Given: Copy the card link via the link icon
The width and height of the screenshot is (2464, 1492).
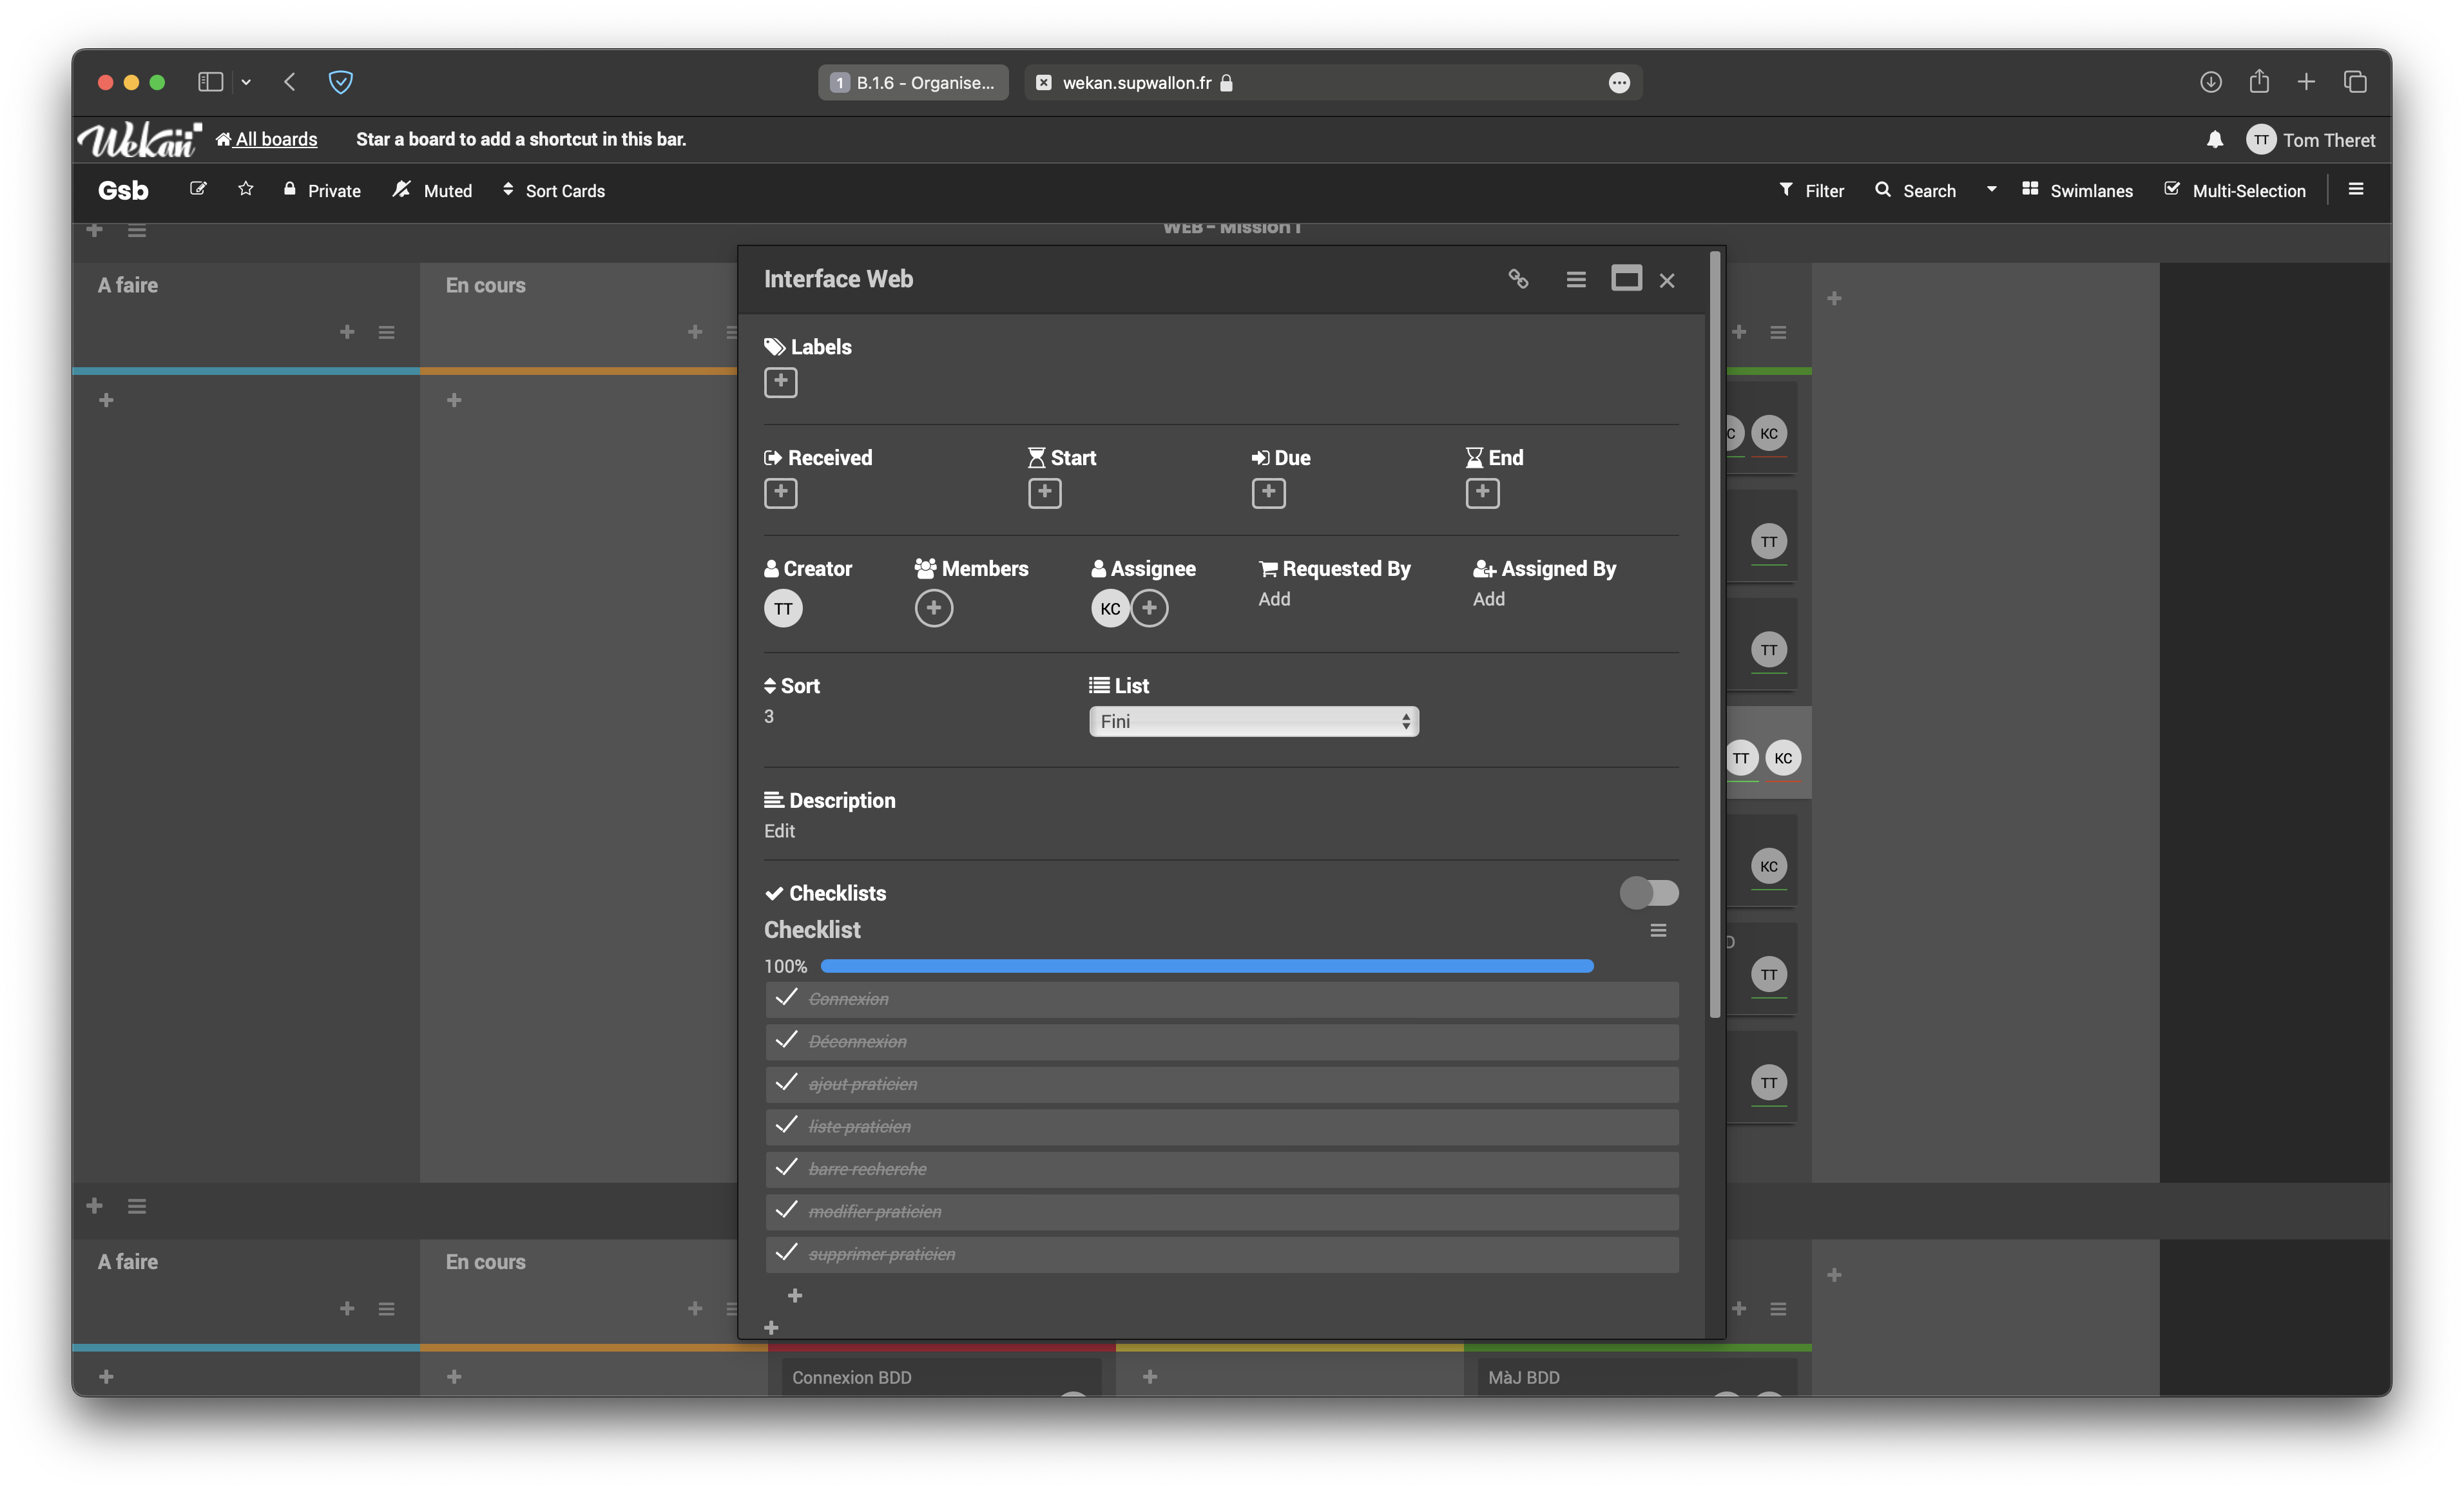Looking at the screenshot, I should 1518,279.
